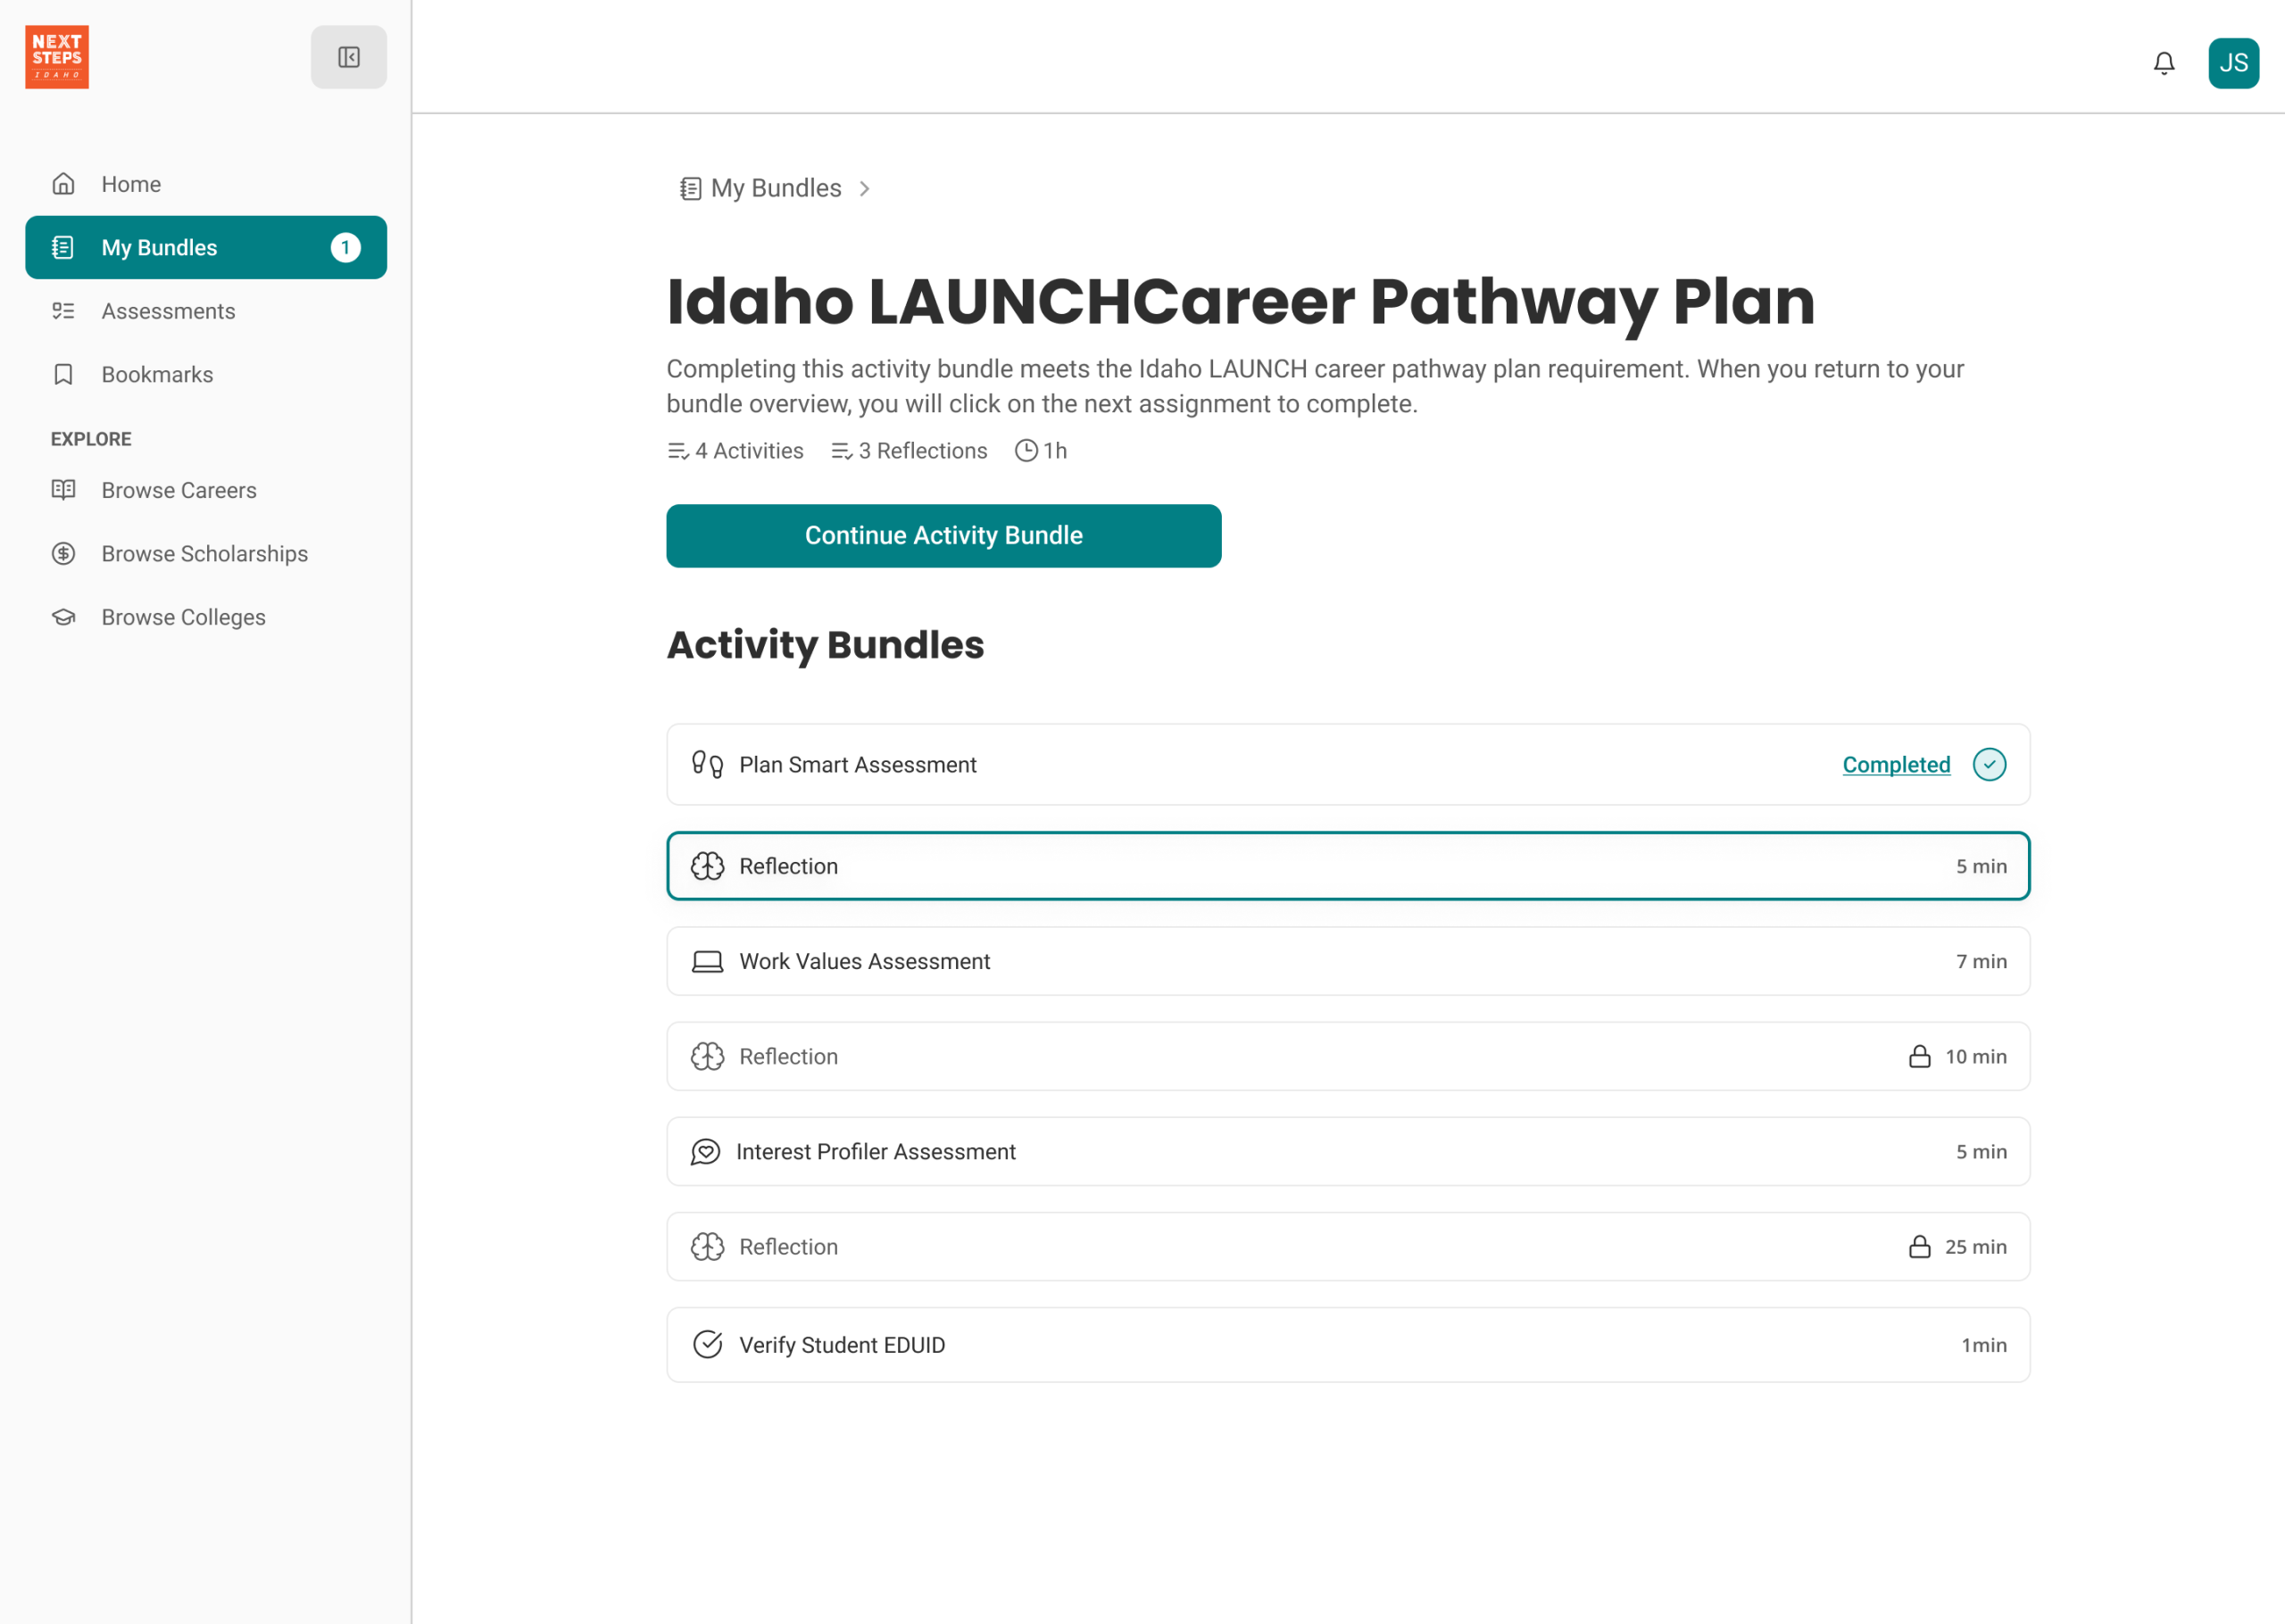Screen dimensions: 2285x1624
Task: Click the lock on 10 min Reflection
Action: [1918, 1056]
